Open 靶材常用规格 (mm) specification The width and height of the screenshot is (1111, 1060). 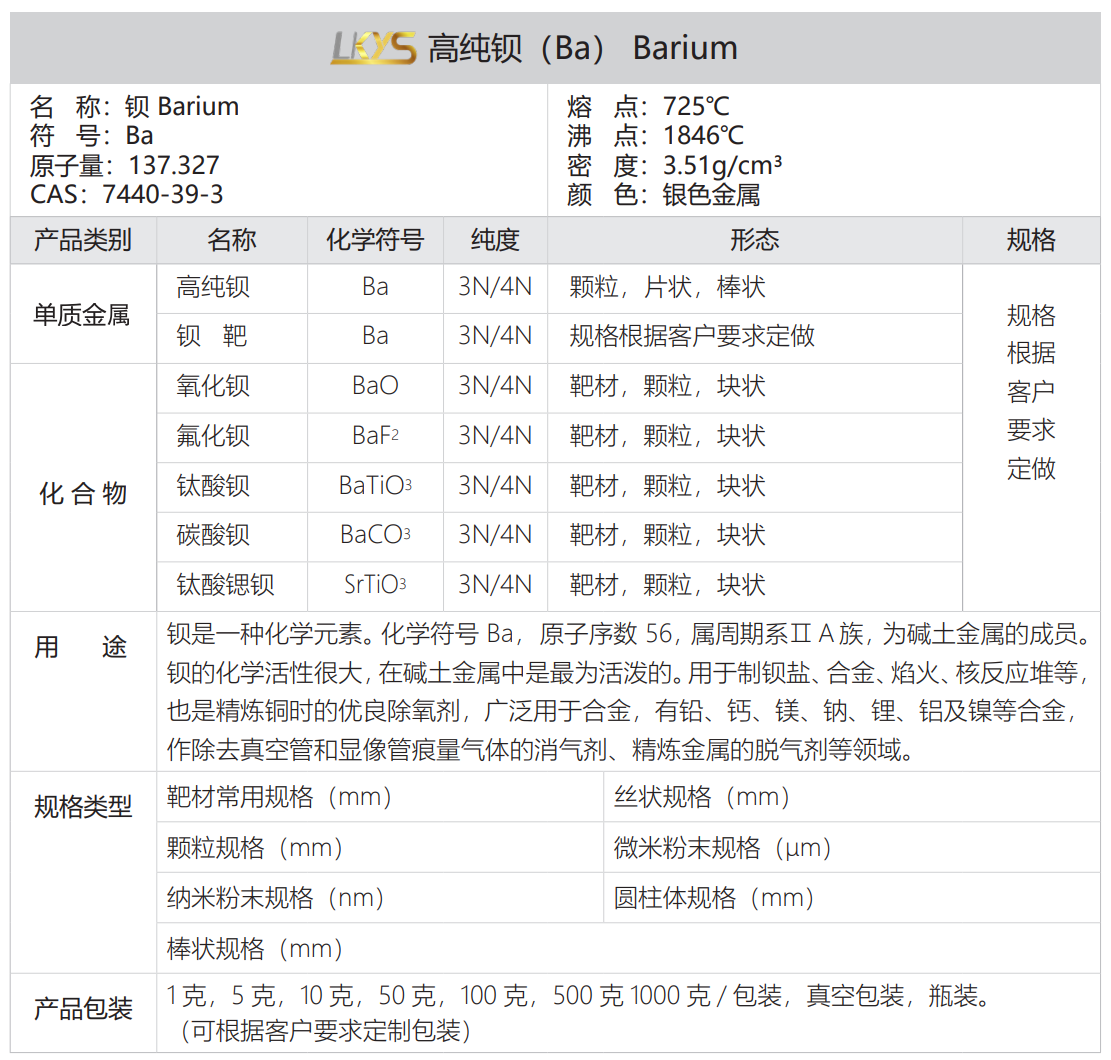280,797
